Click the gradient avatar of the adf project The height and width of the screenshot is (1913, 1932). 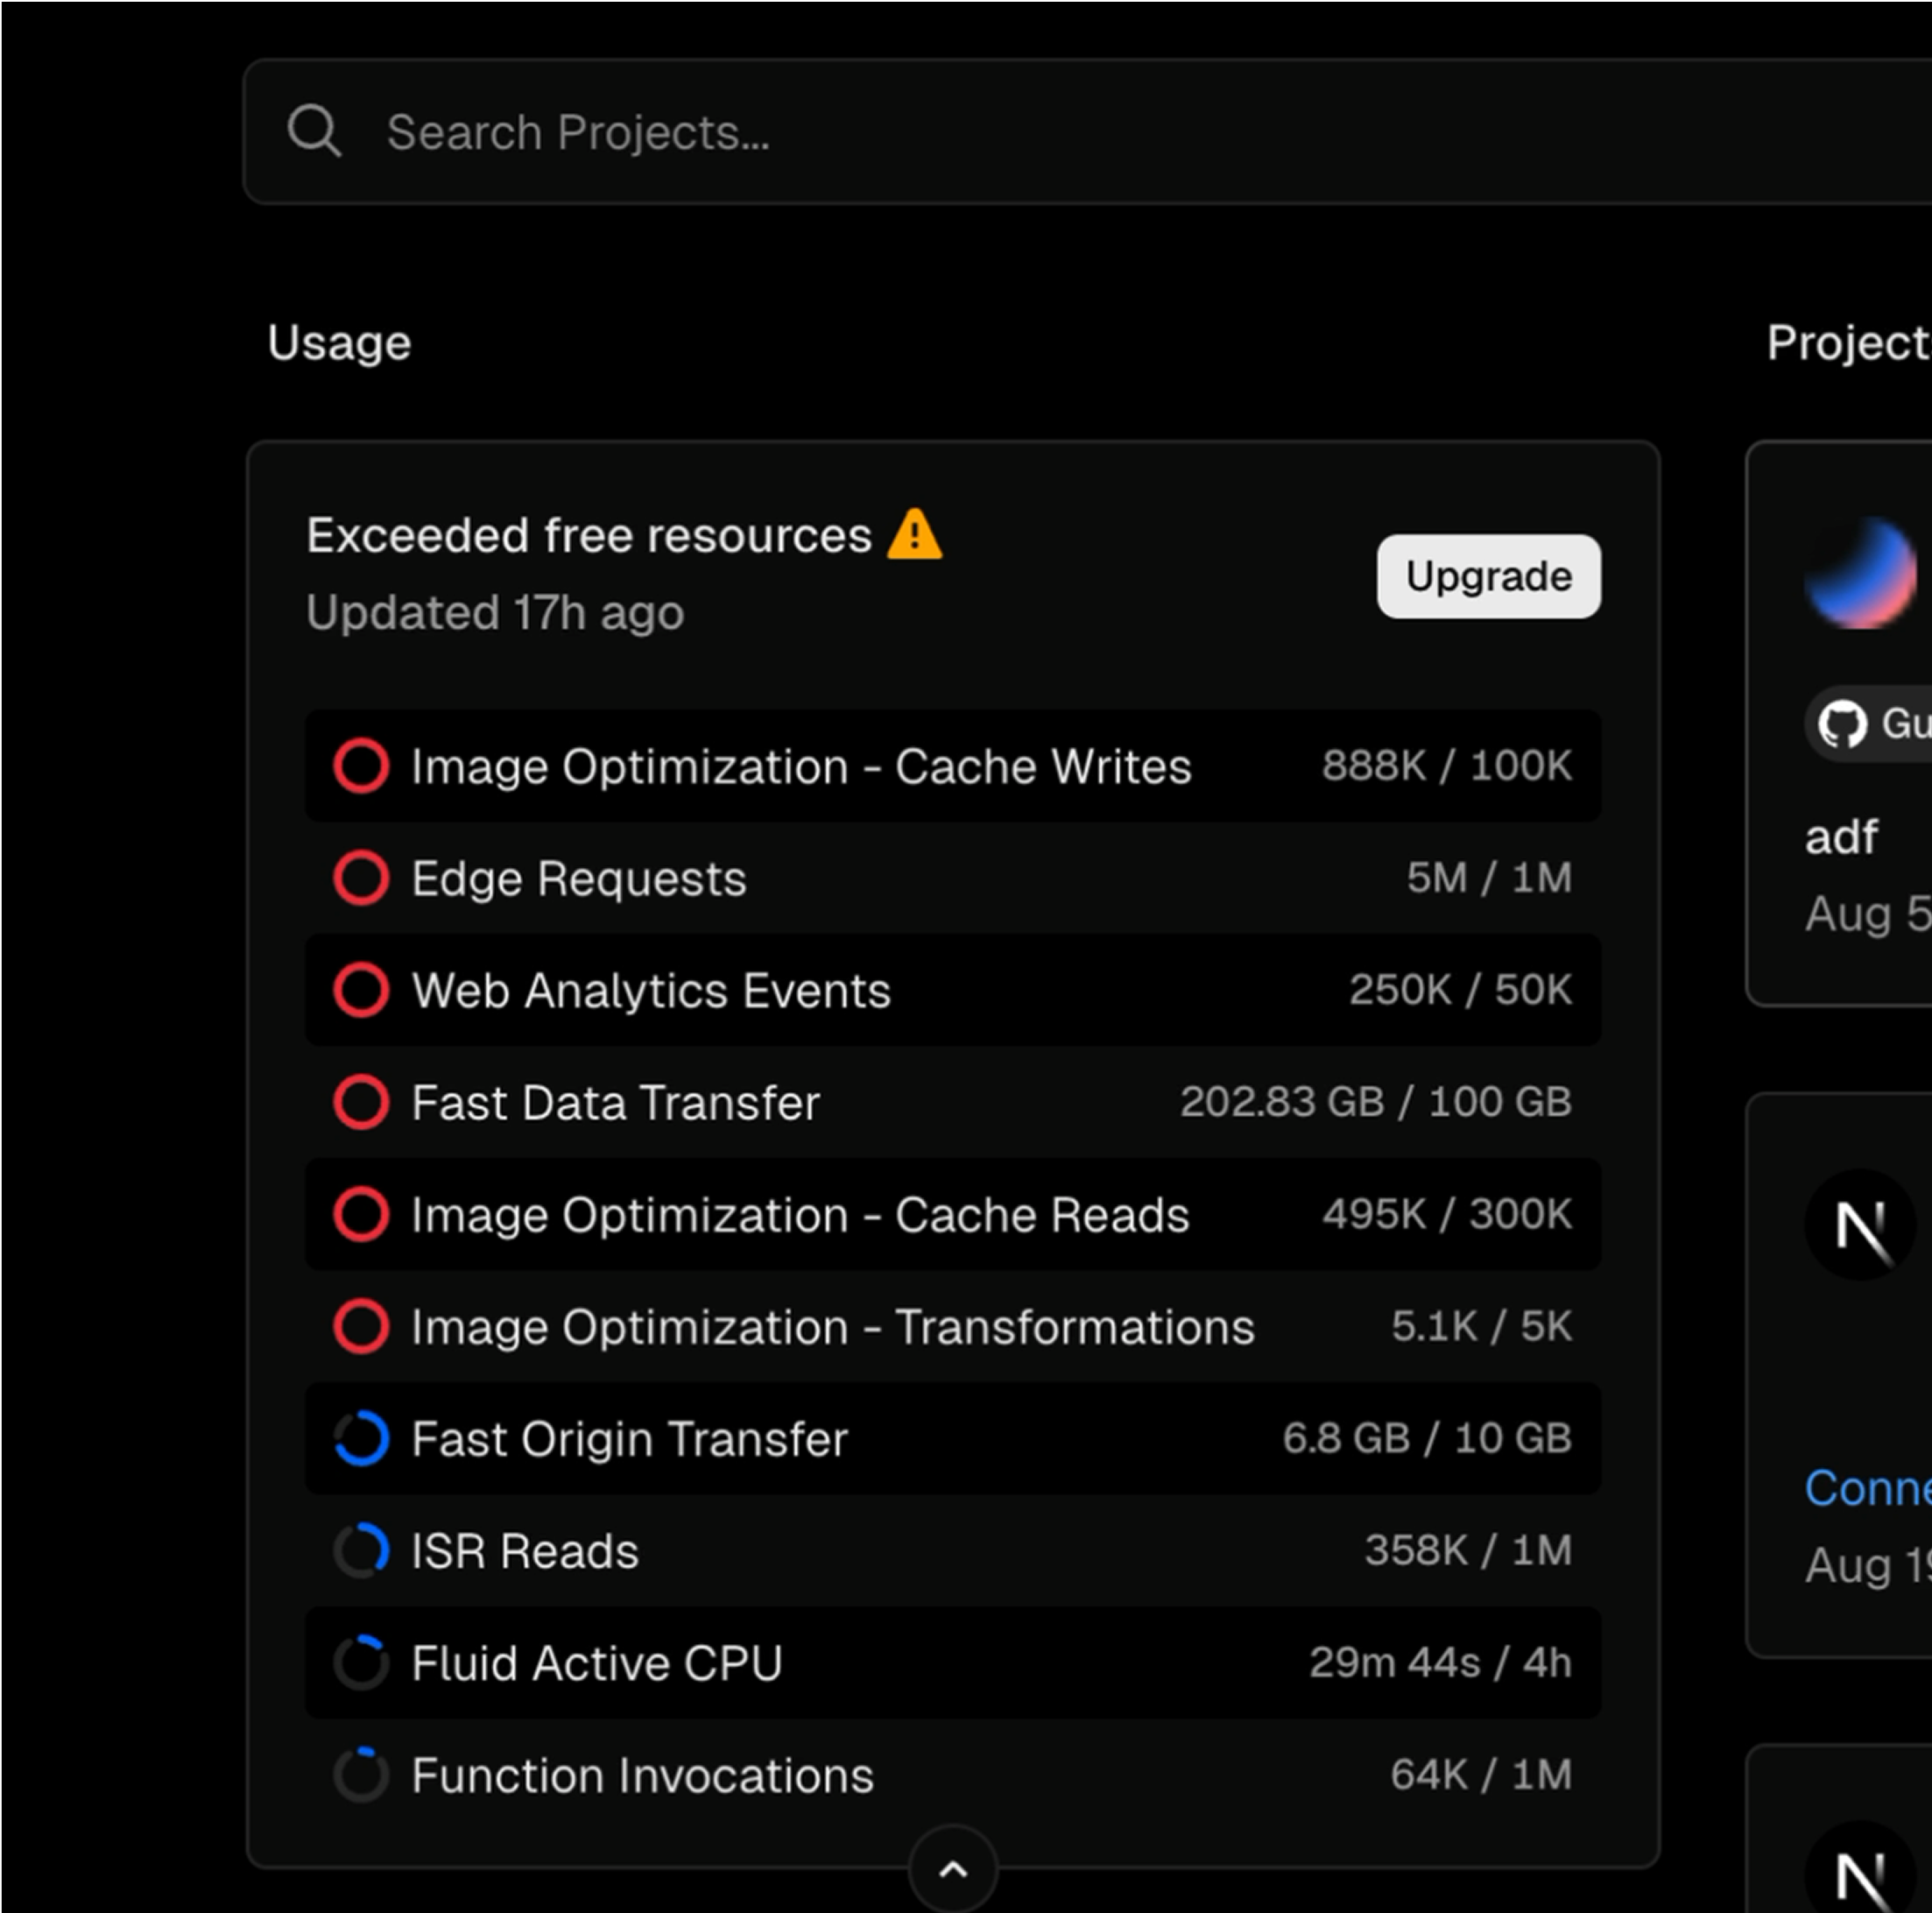[1860, 574]
